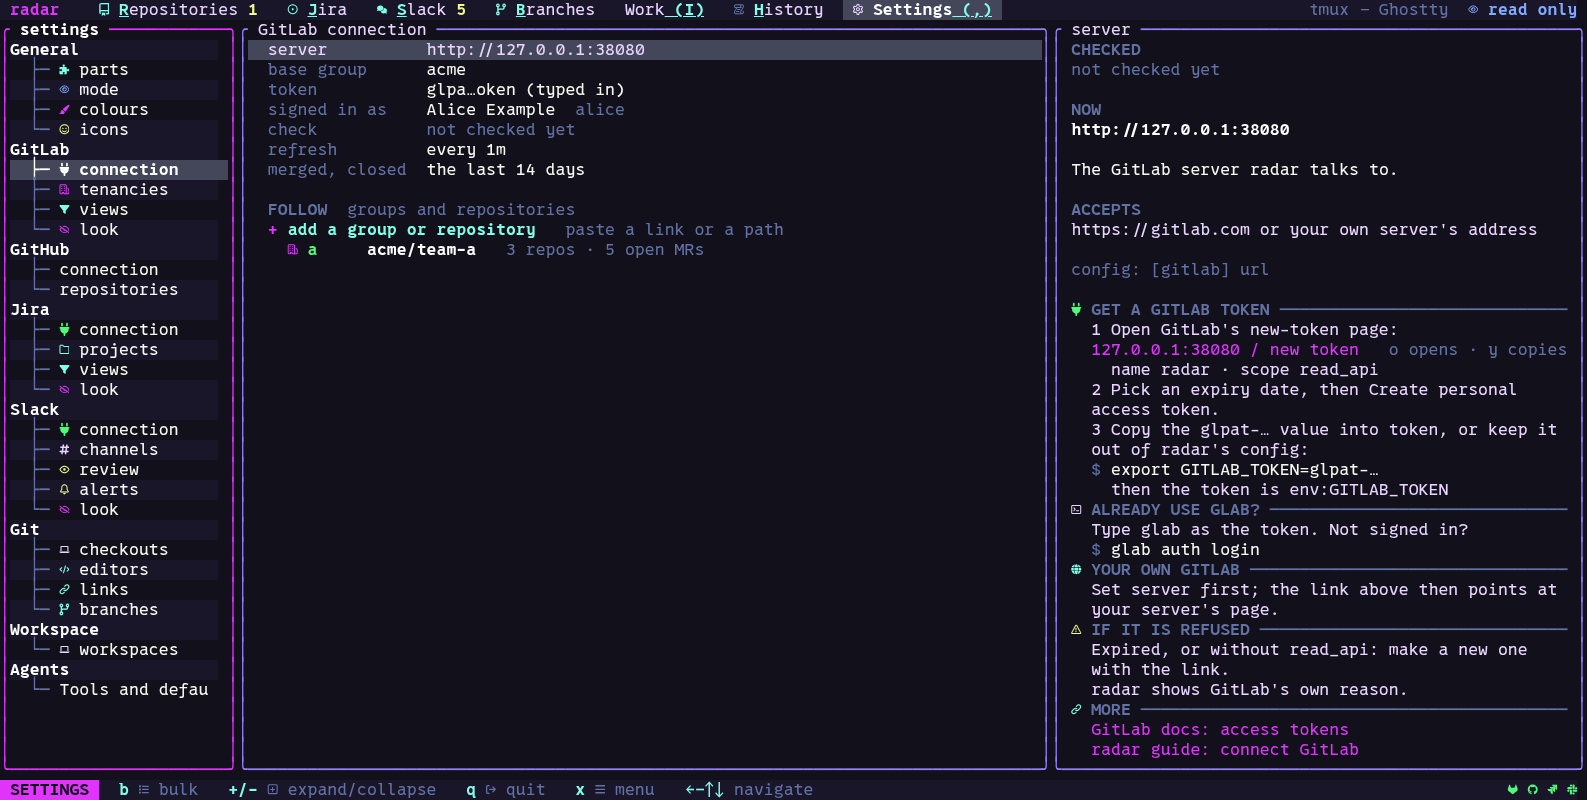Click the icons smiley icon
Image resolution: width=1587 pixels, height=800 pixels.
tap(64, 130)
